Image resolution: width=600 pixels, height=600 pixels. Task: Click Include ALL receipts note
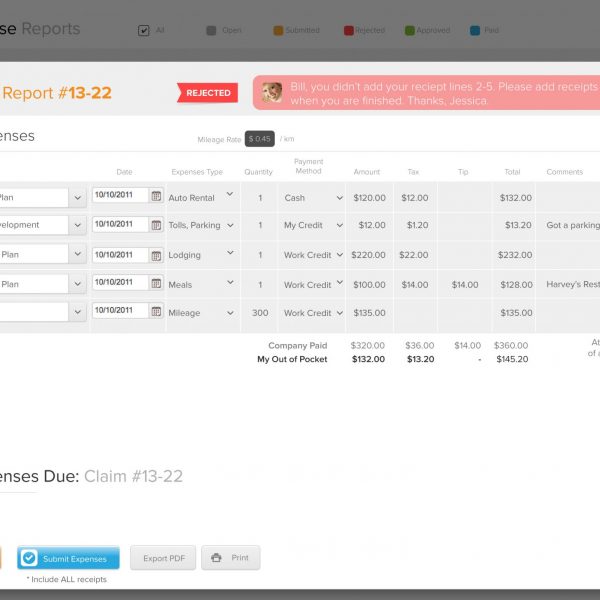pyautogui.click(x=67, y=579)
